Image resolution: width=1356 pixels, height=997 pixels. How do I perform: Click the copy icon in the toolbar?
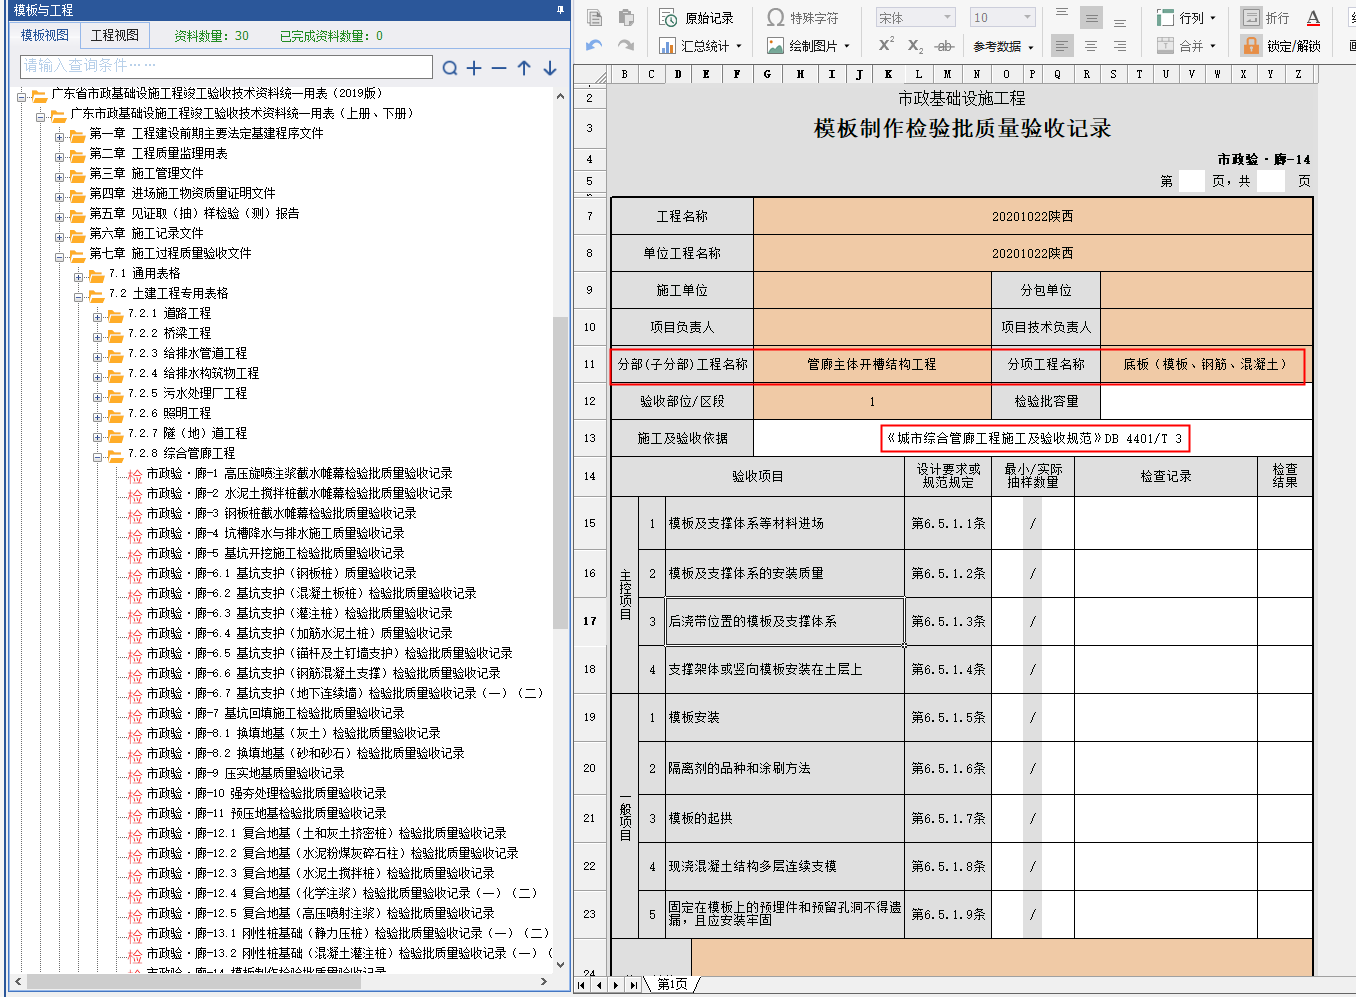[594, 17]
